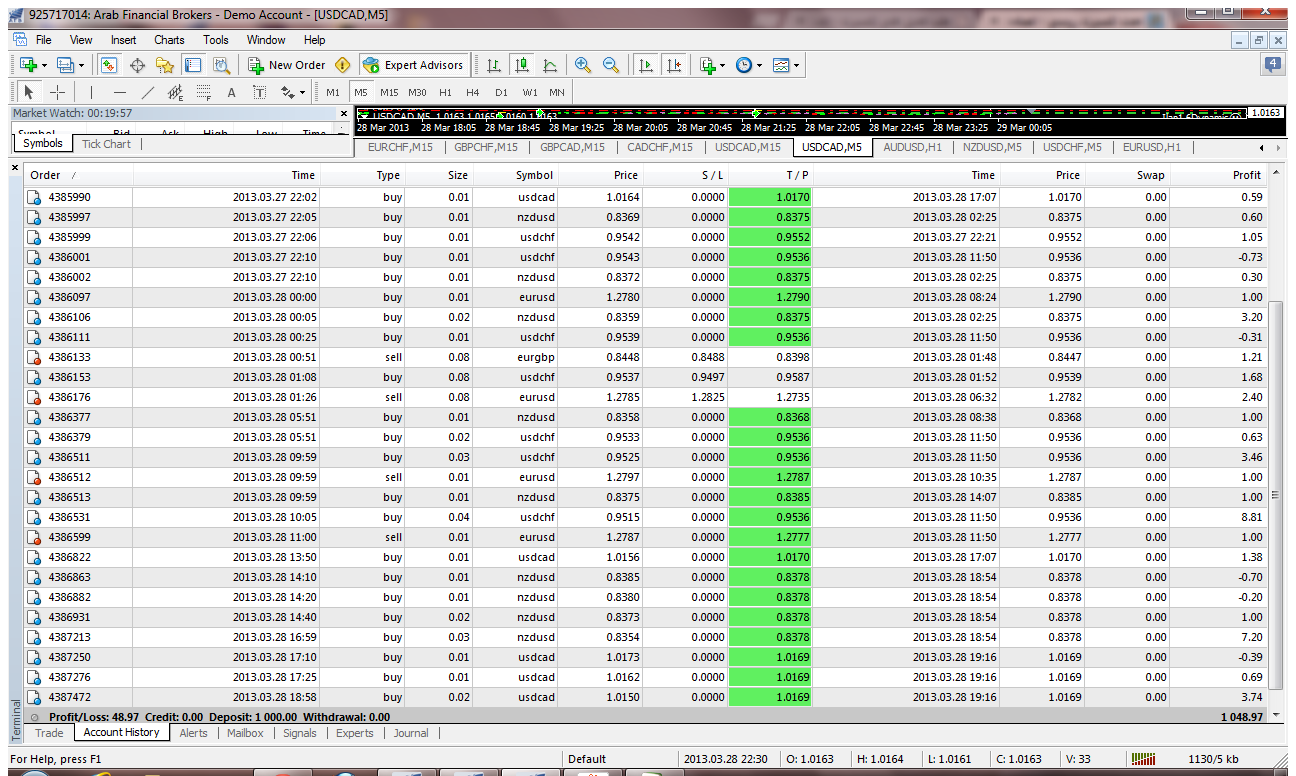
Task: Open the Tools menu
Action: pos(216,40)
